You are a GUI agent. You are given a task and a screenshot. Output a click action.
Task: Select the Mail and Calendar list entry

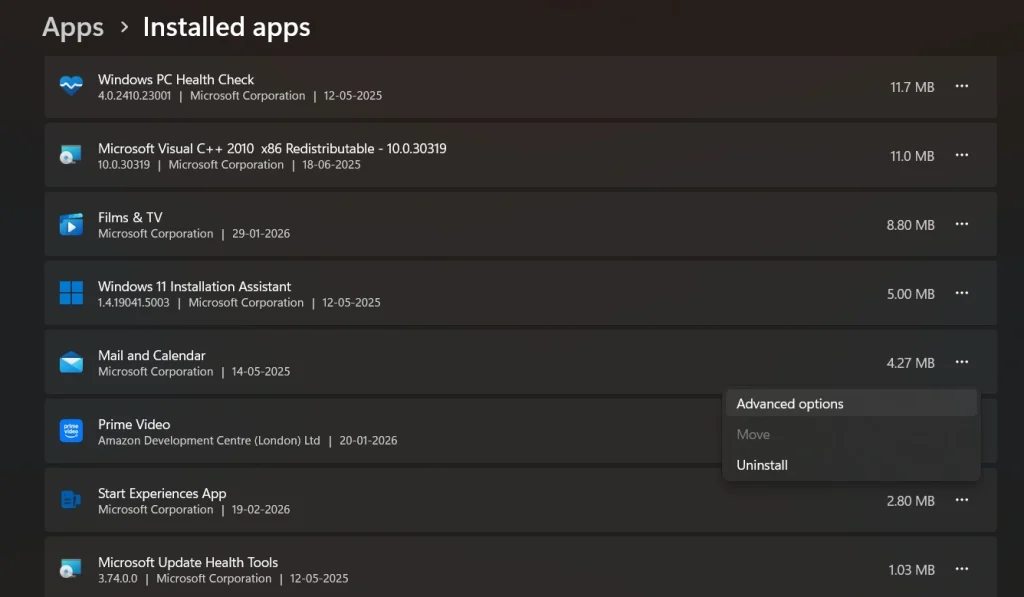click(400, 362)
